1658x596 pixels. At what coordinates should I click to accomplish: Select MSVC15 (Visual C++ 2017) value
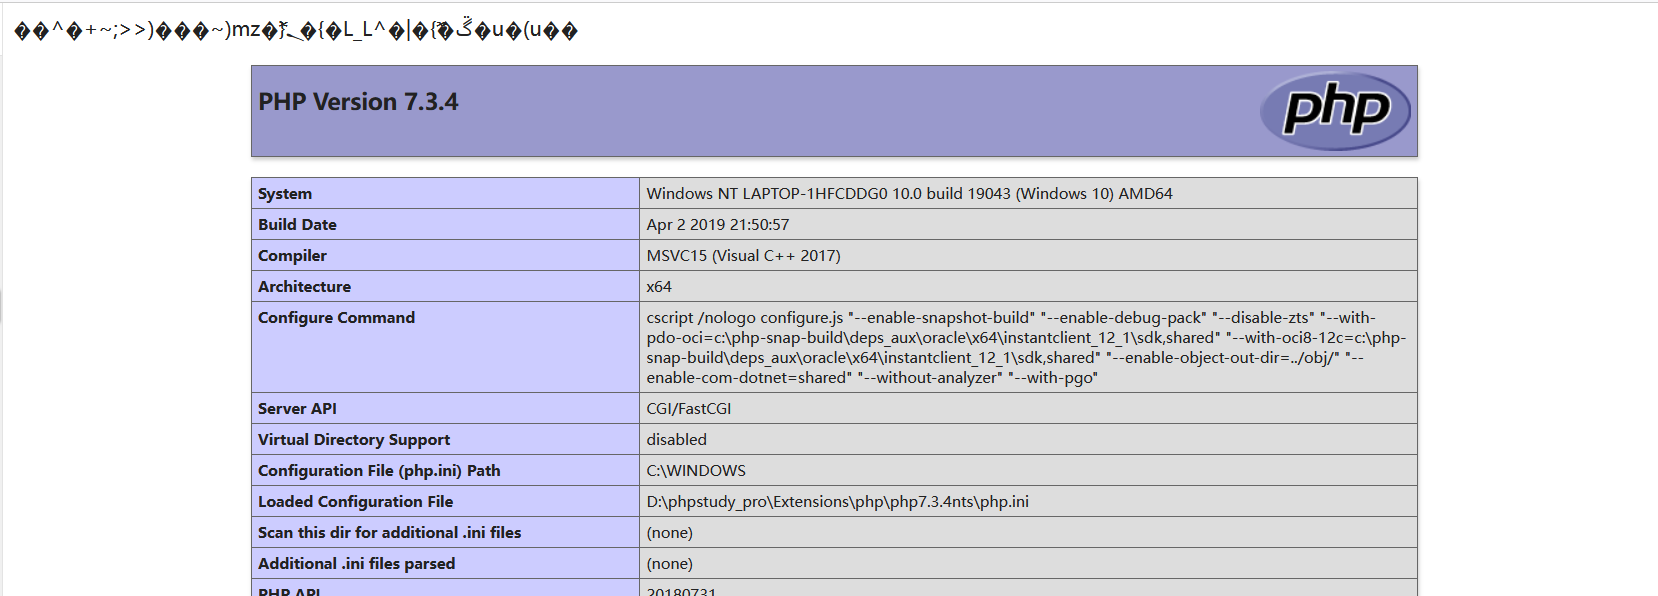pyautogui.click(x=743, y=256)
